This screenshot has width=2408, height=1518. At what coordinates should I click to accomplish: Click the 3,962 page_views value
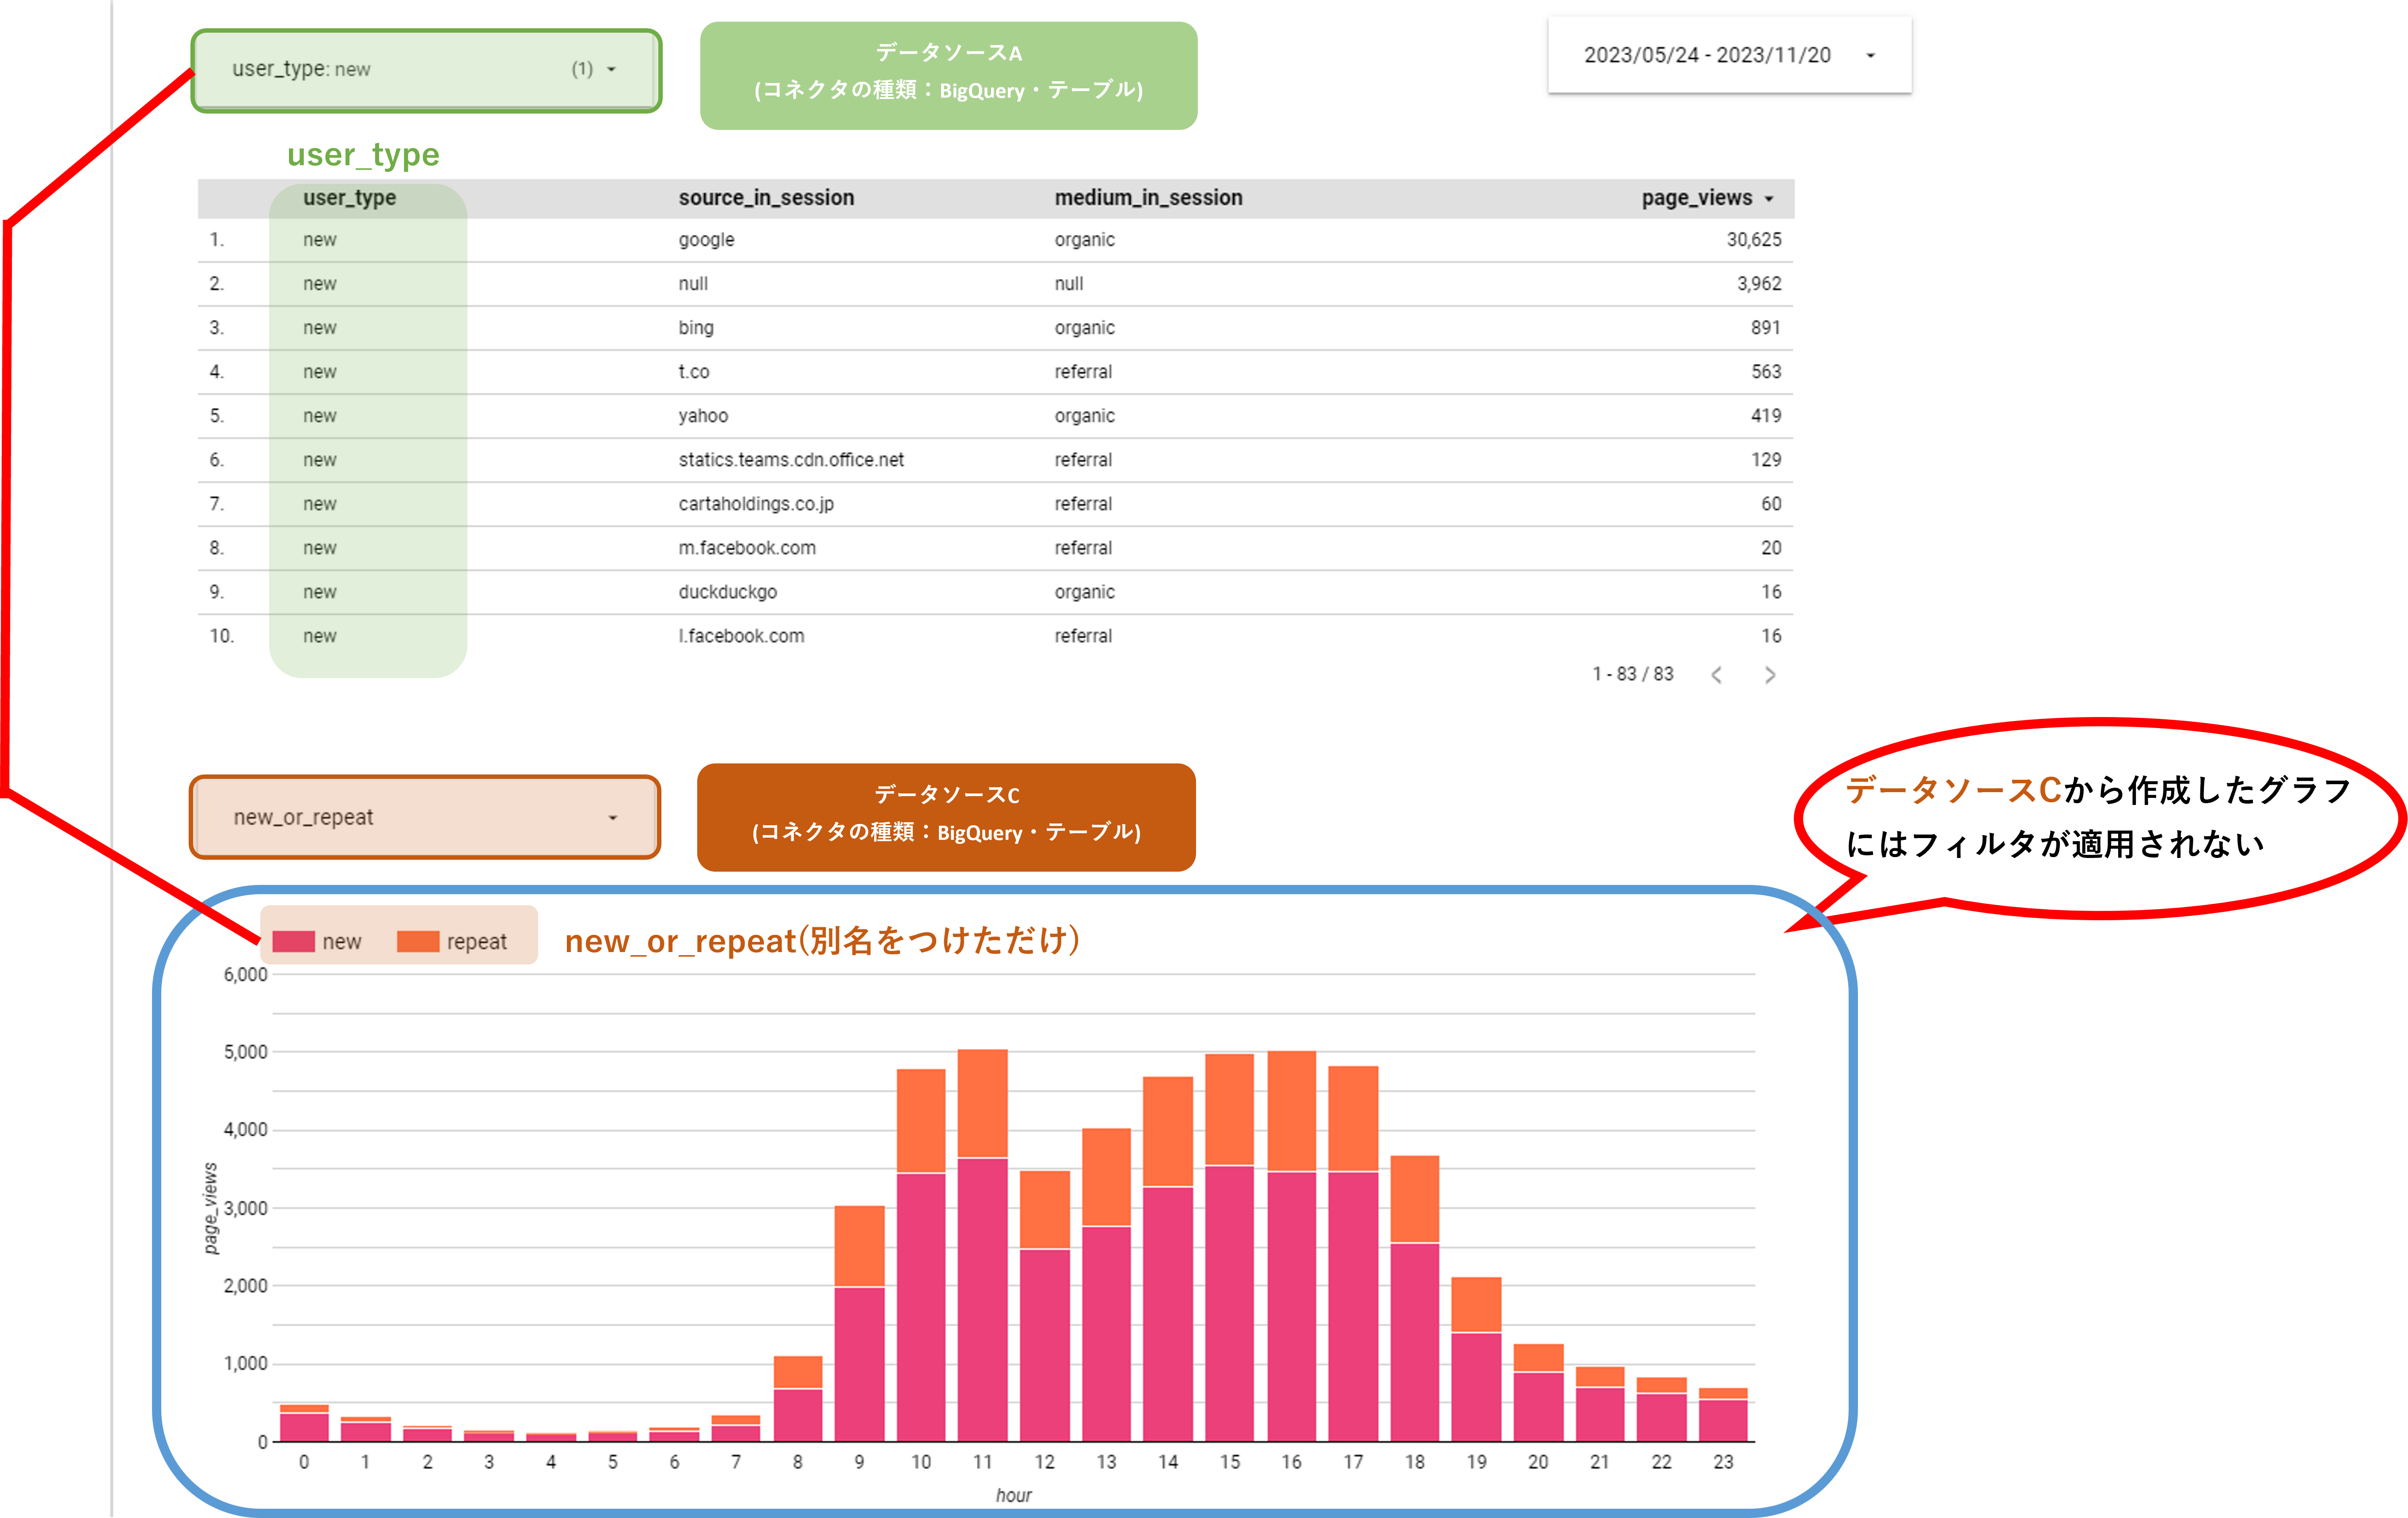pyautogui.click(x=1759, y=284)
